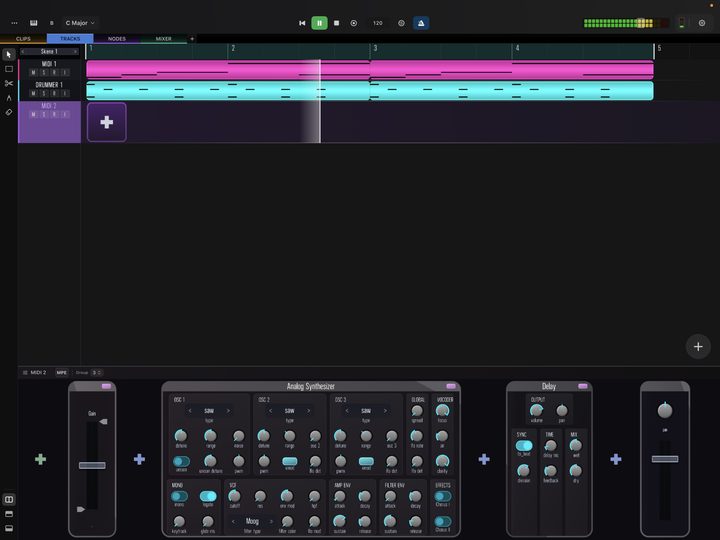Image resolution: width=720 pixels, height=540 pixels.
Task: Toggle Delay module purple power button
Action: tap(583, 386)
